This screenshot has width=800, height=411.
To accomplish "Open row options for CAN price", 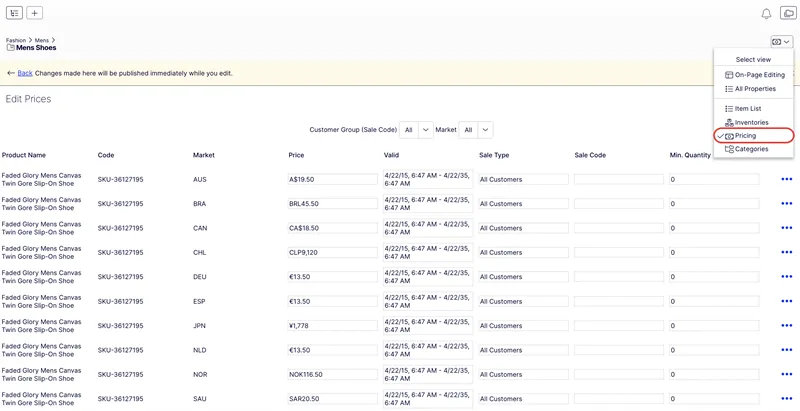I will [x=786, y=228].
